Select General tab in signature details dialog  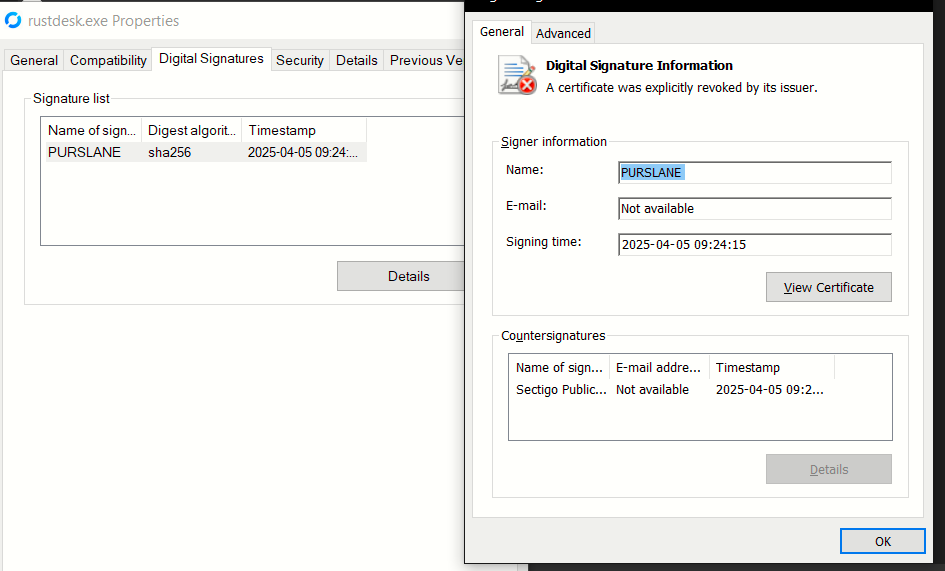(x=502, y=32)
